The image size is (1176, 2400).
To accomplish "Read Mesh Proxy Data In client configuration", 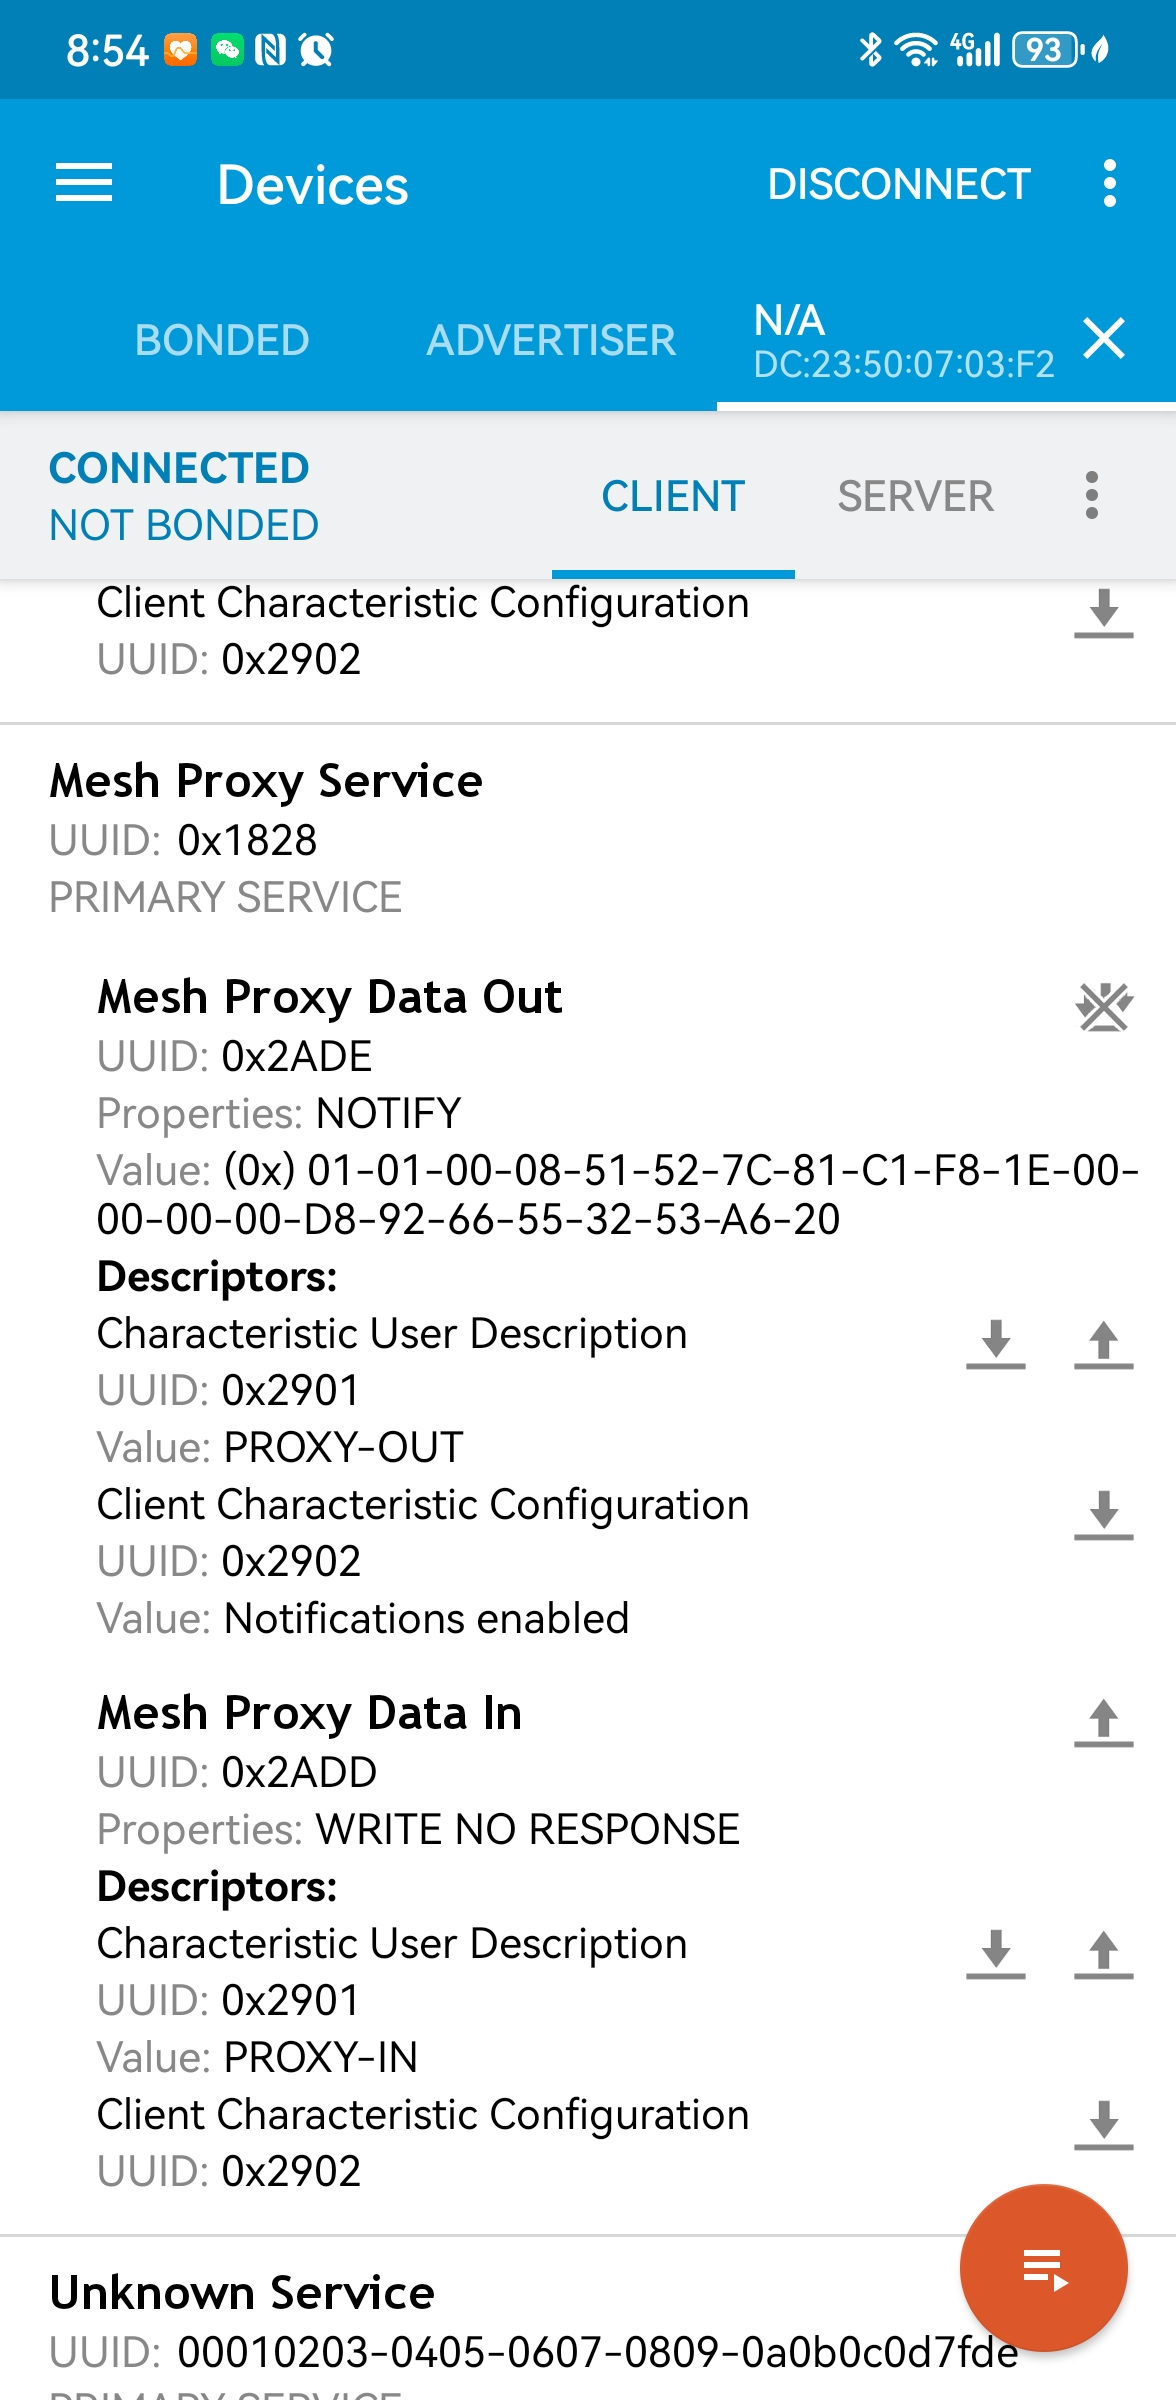I will pos(1103,2124).
